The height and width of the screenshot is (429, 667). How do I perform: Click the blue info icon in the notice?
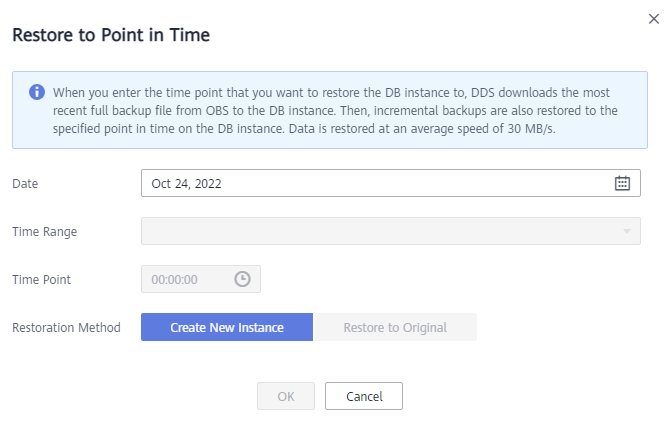37,92
